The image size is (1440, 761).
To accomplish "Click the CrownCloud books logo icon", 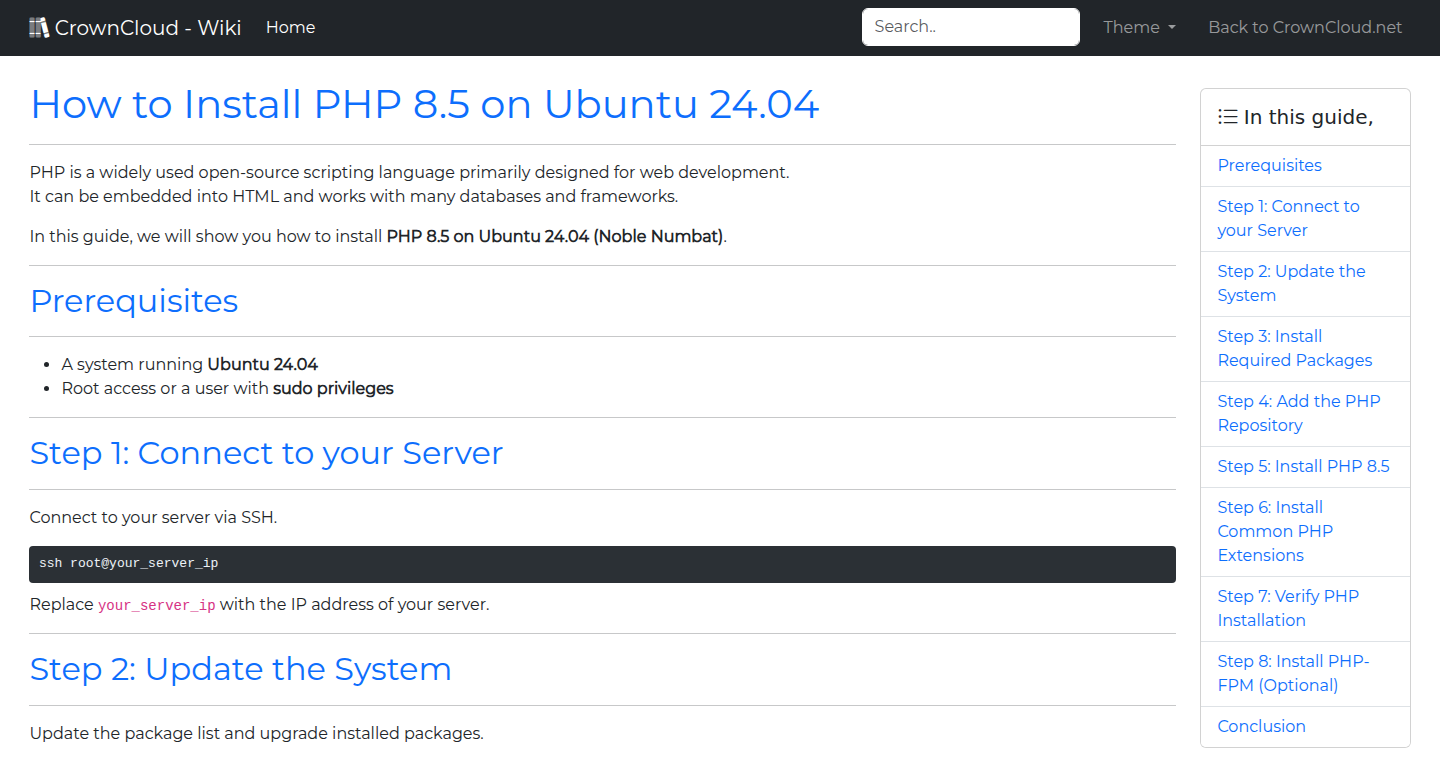I will tap(39, 27).
